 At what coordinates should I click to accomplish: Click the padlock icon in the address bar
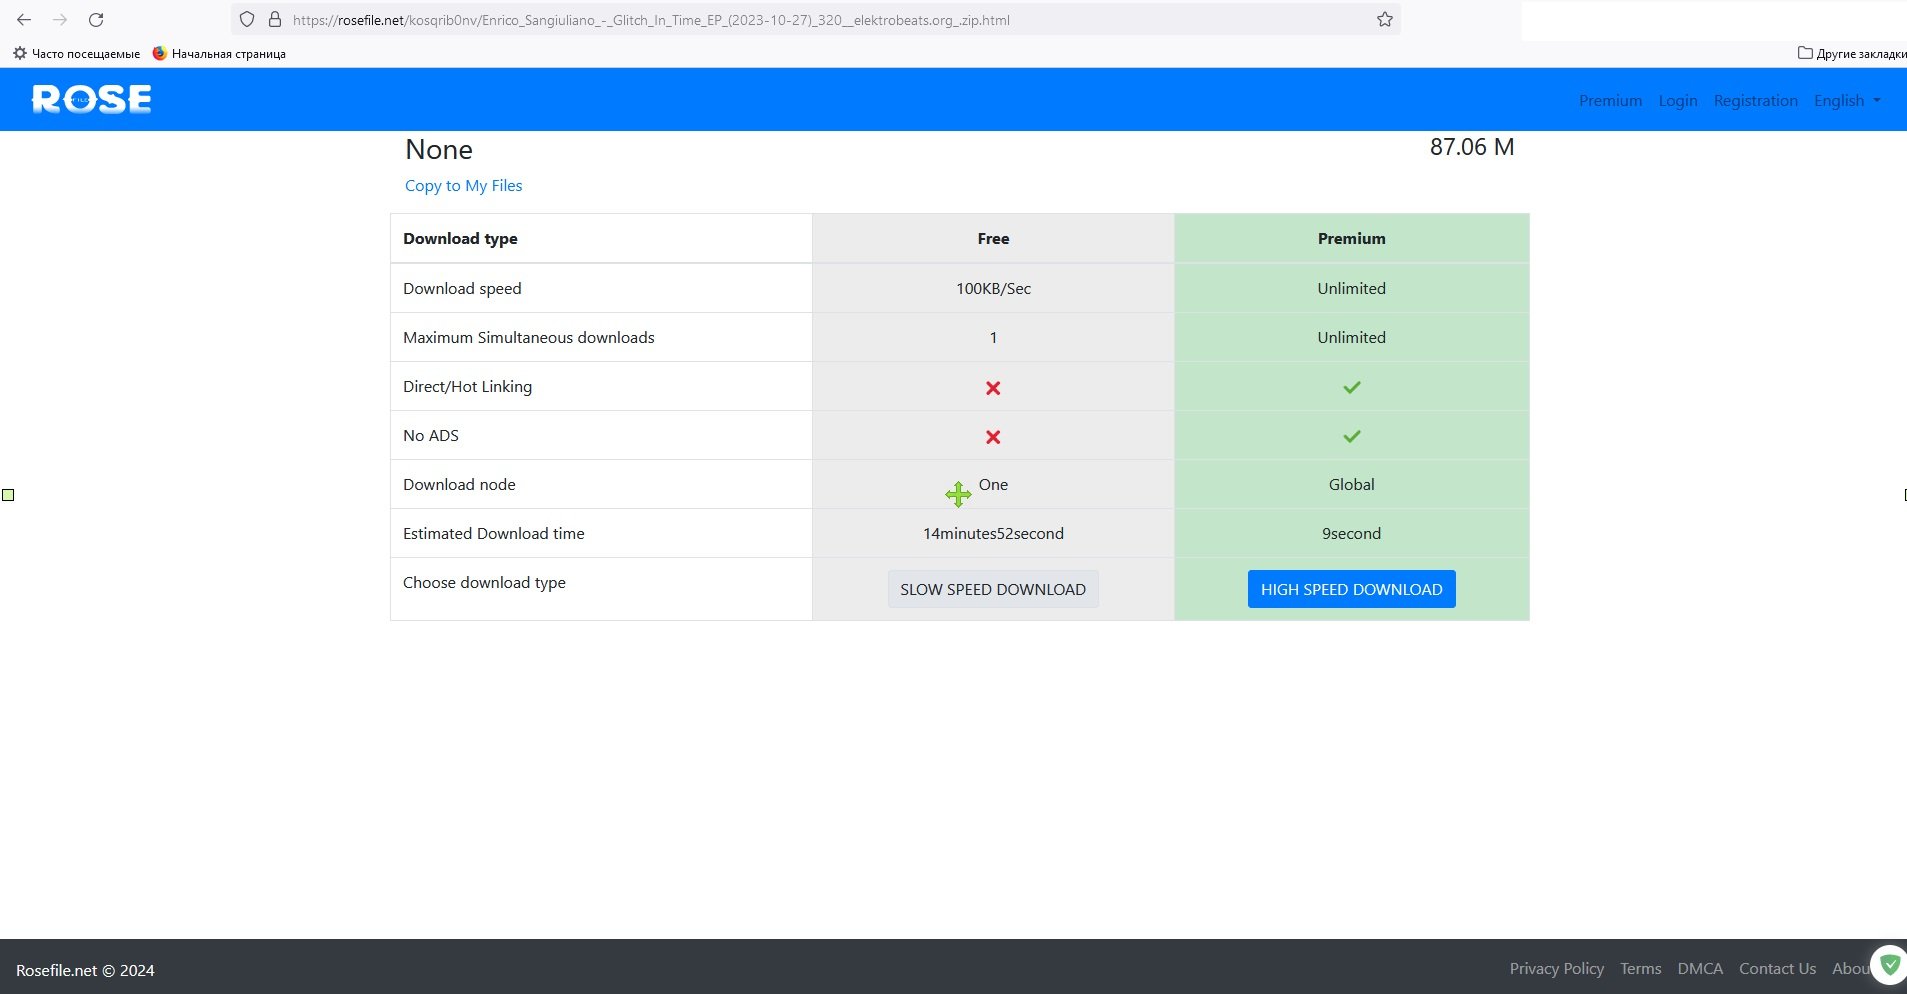274,19
